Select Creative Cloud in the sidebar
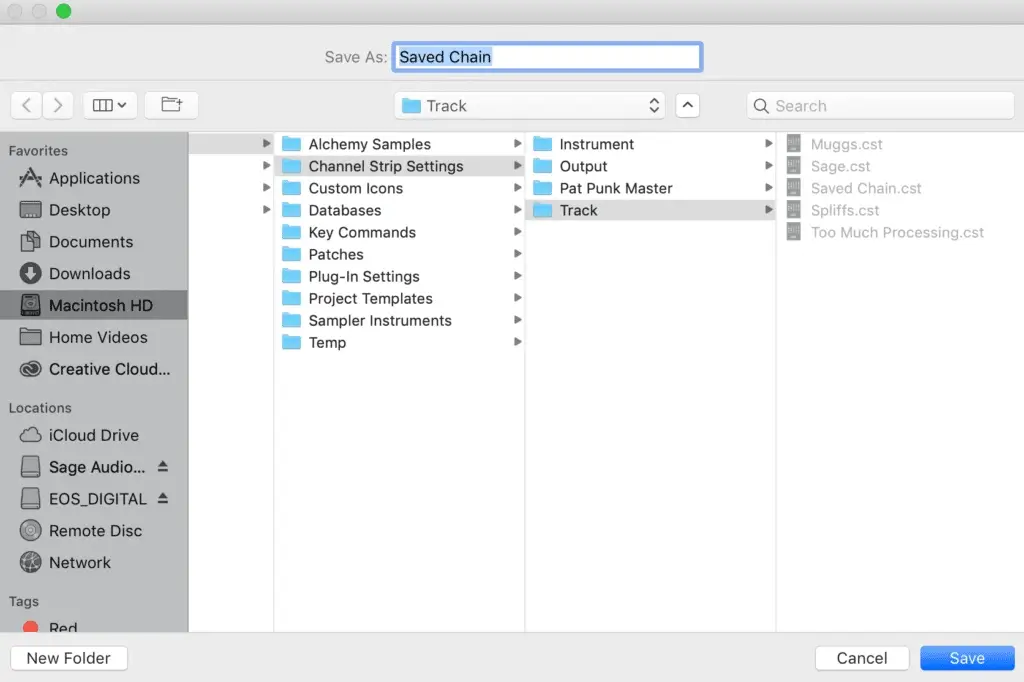 (93, 369)
